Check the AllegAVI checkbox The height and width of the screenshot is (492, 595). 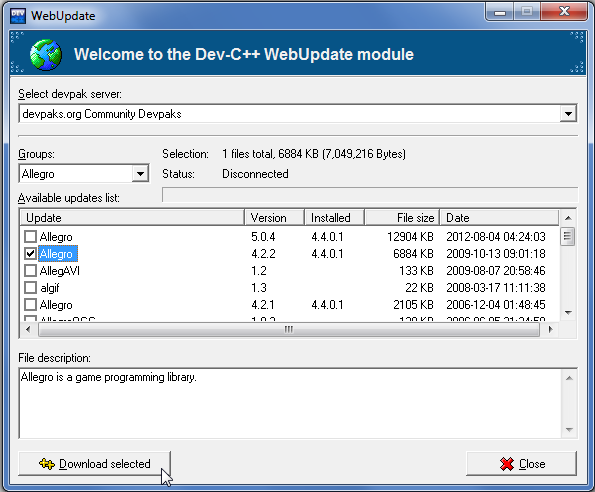(x=30, y=271)
